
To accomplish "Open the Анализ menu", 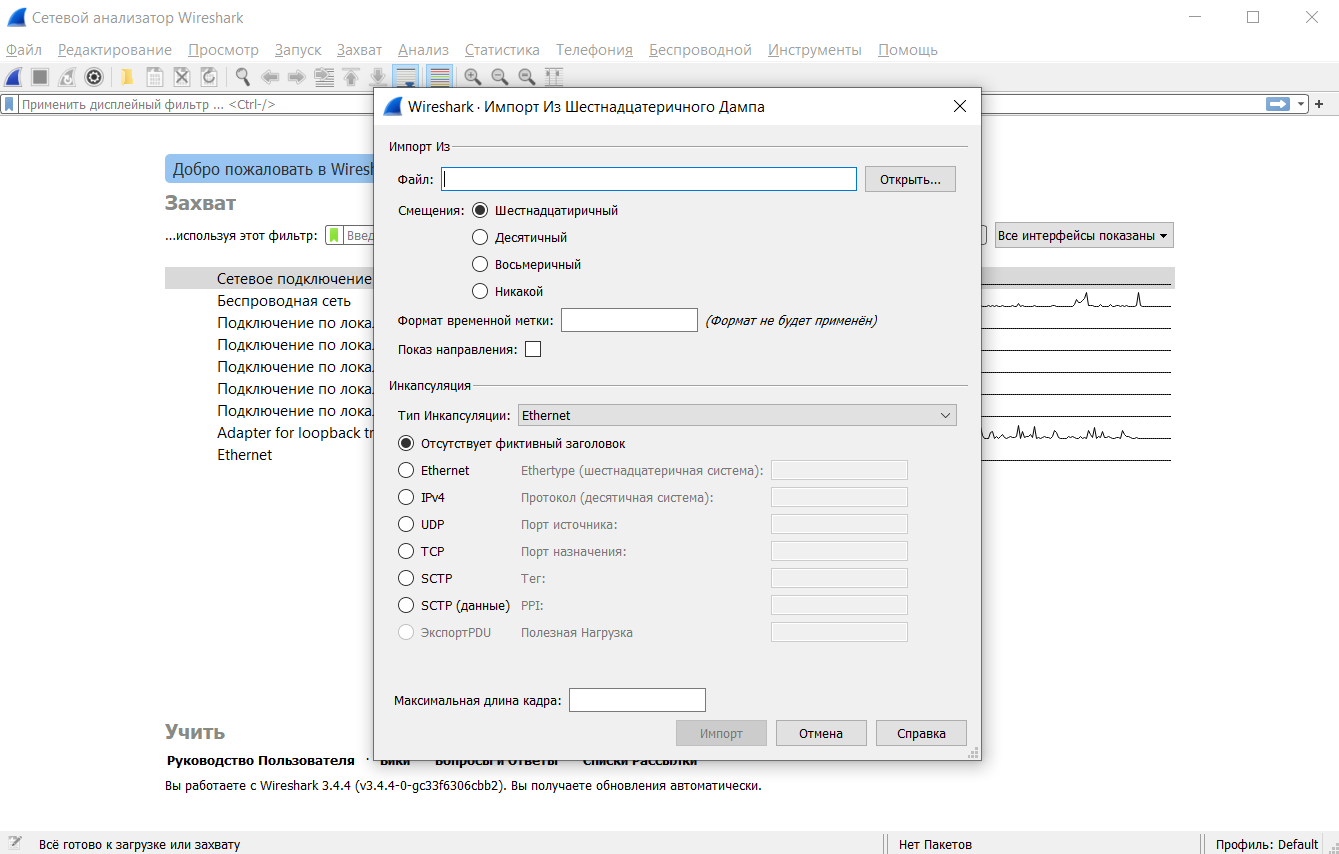I will (x=423, y=50).
